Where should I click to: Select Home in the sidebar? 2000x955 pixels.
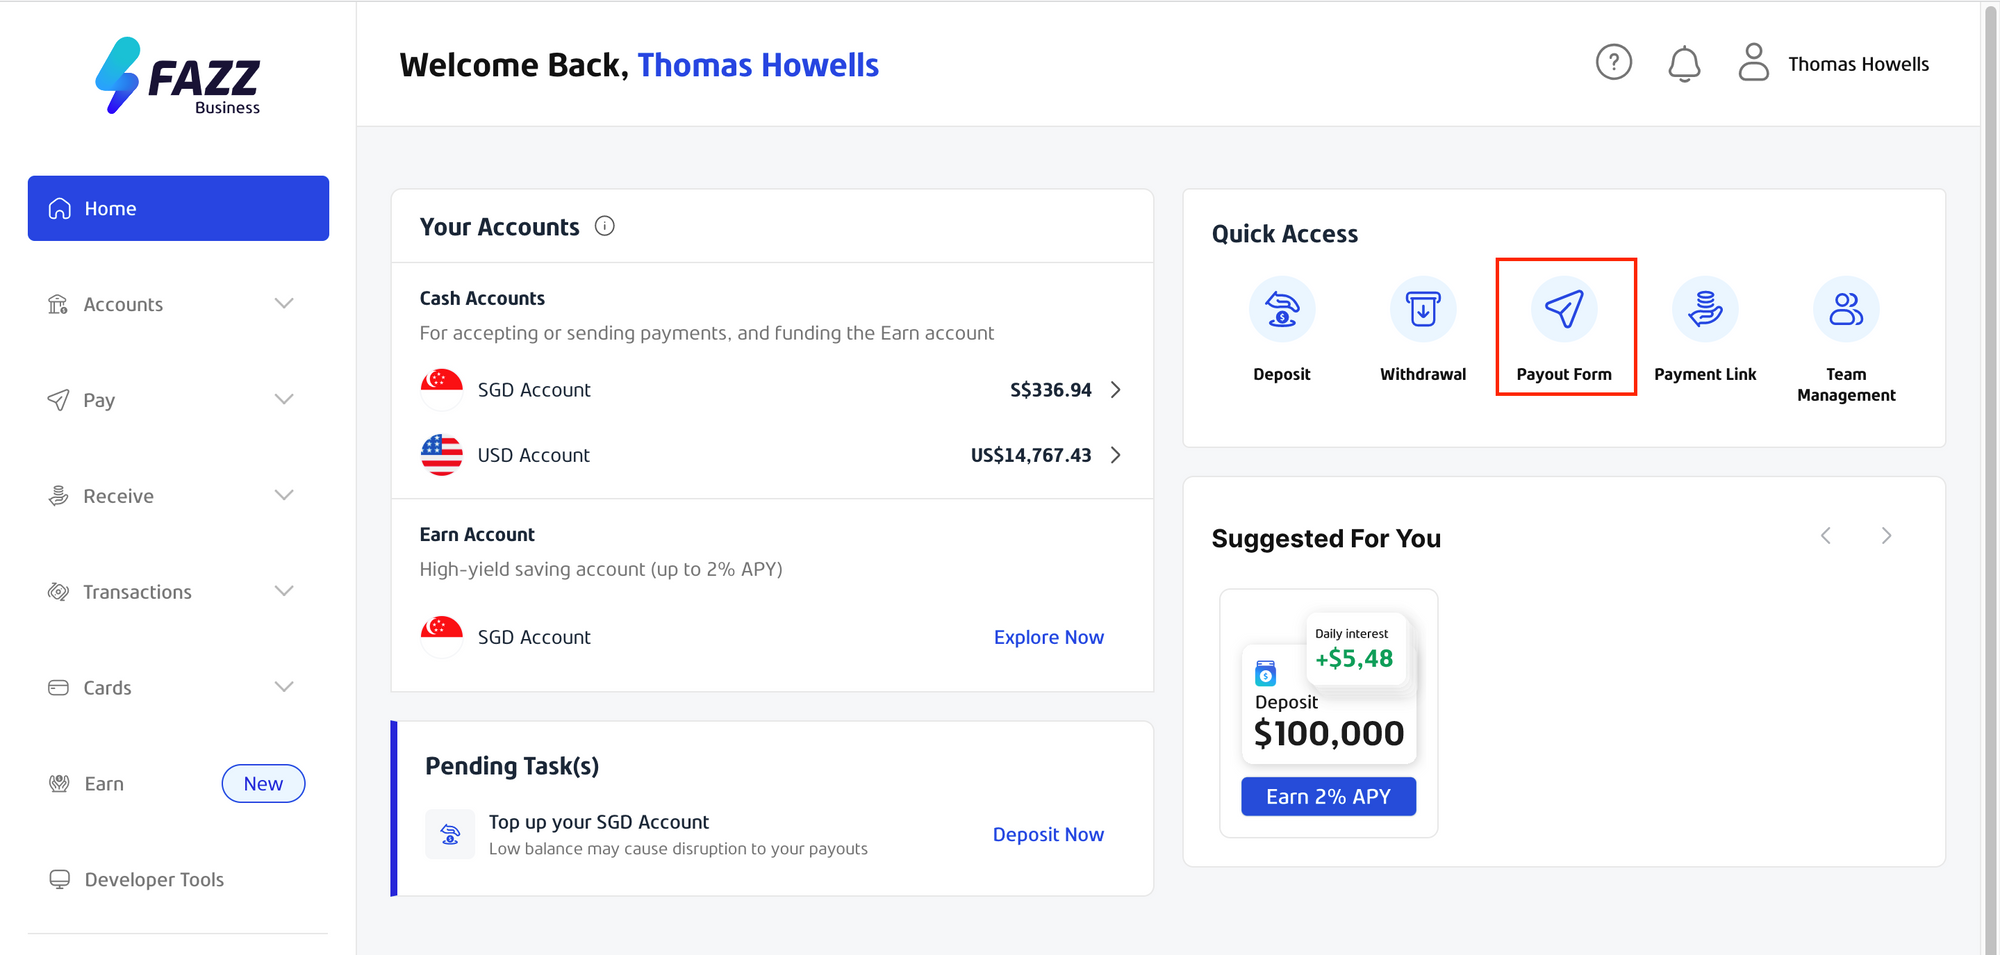point(178,208)
